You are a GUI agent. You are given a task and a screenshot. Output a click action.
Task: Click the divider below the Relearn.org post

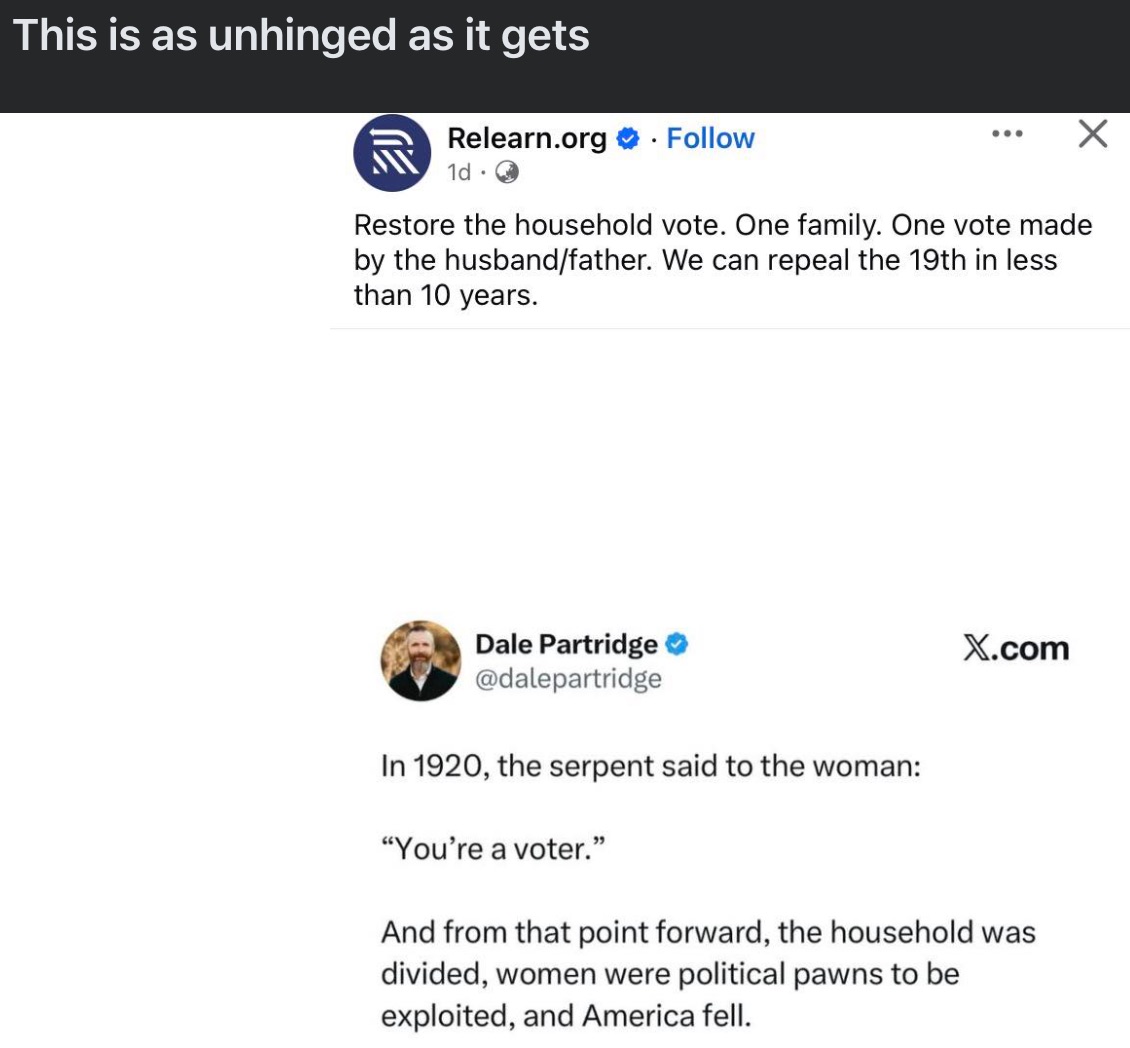click(729, 327)
